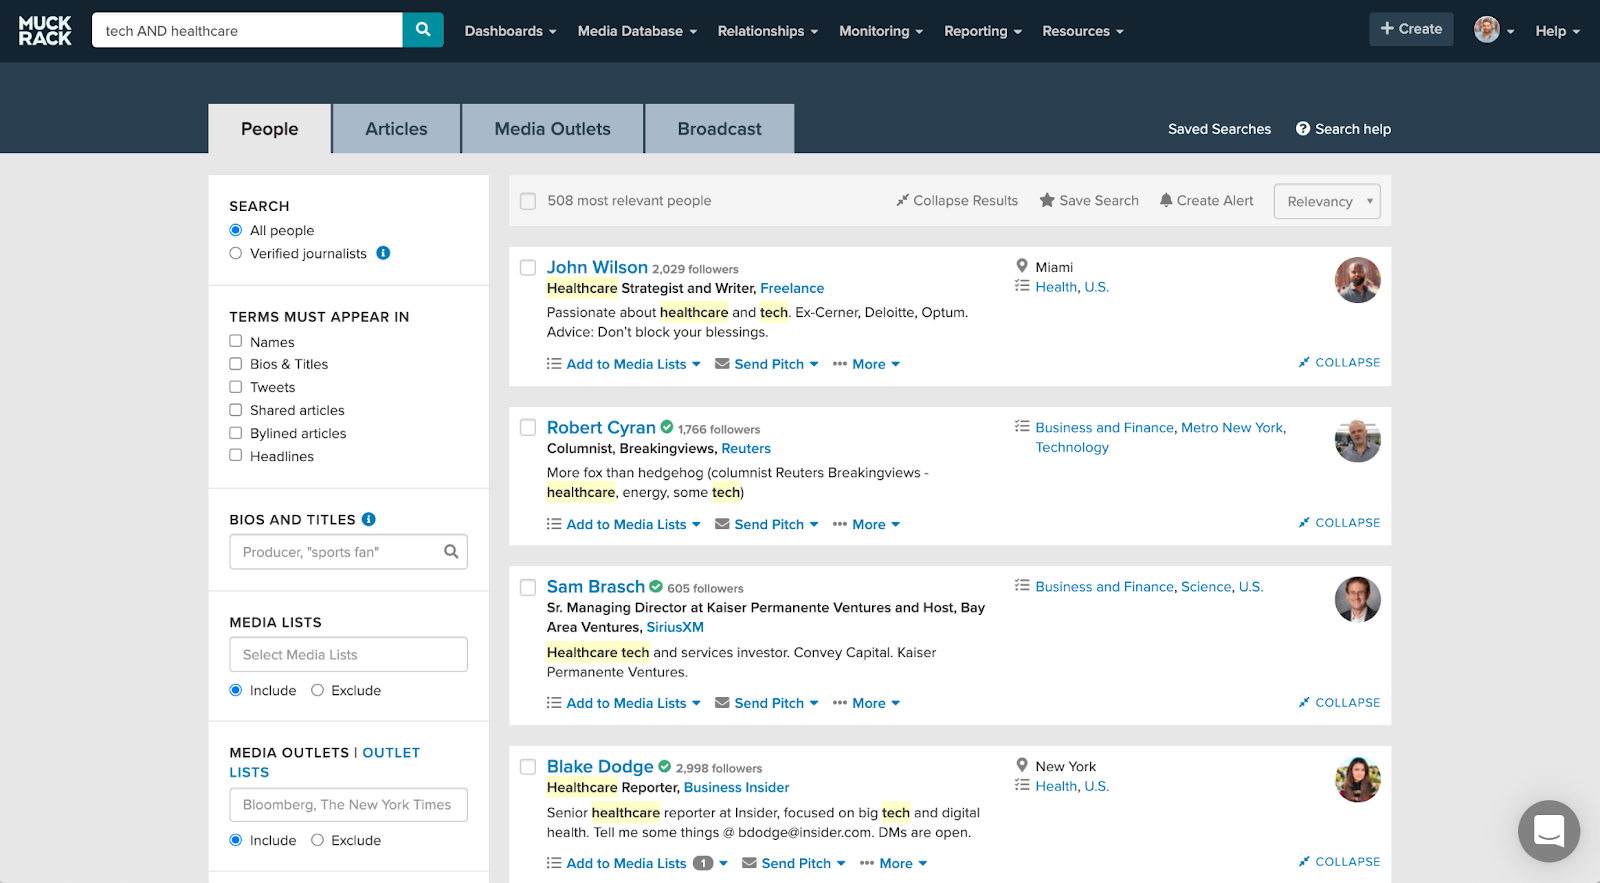Click the Select Media Lists input field
The height and width of the screenshot is (883, 1600).
pos(348,654)
